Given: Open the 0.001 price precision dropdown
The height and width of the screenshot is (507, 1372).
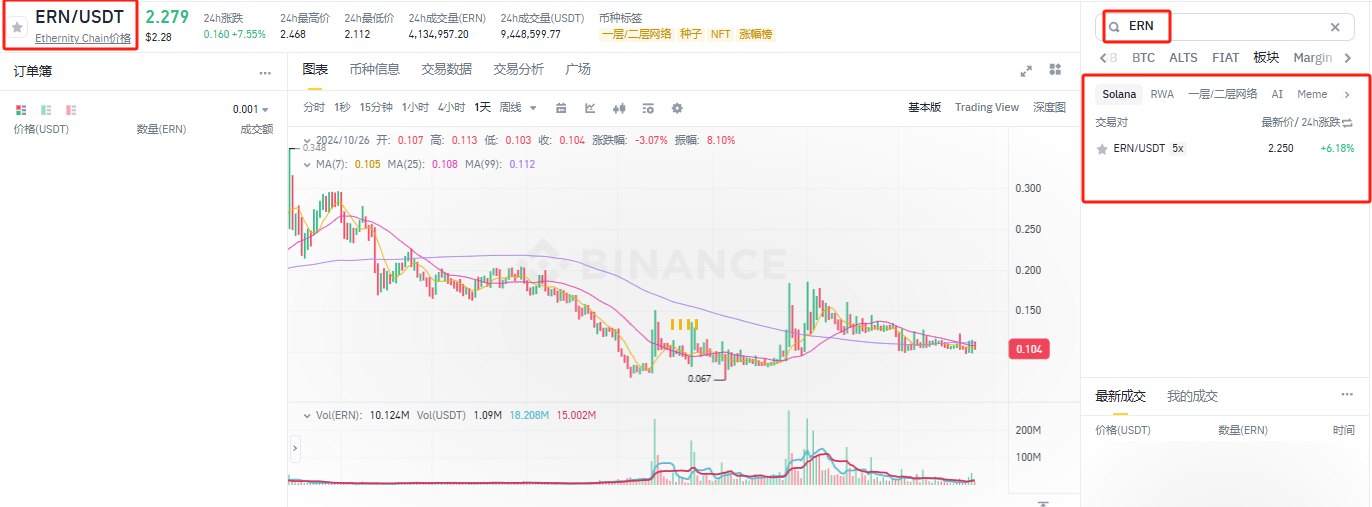Looking at the screenshot, I should pos(251,109).
